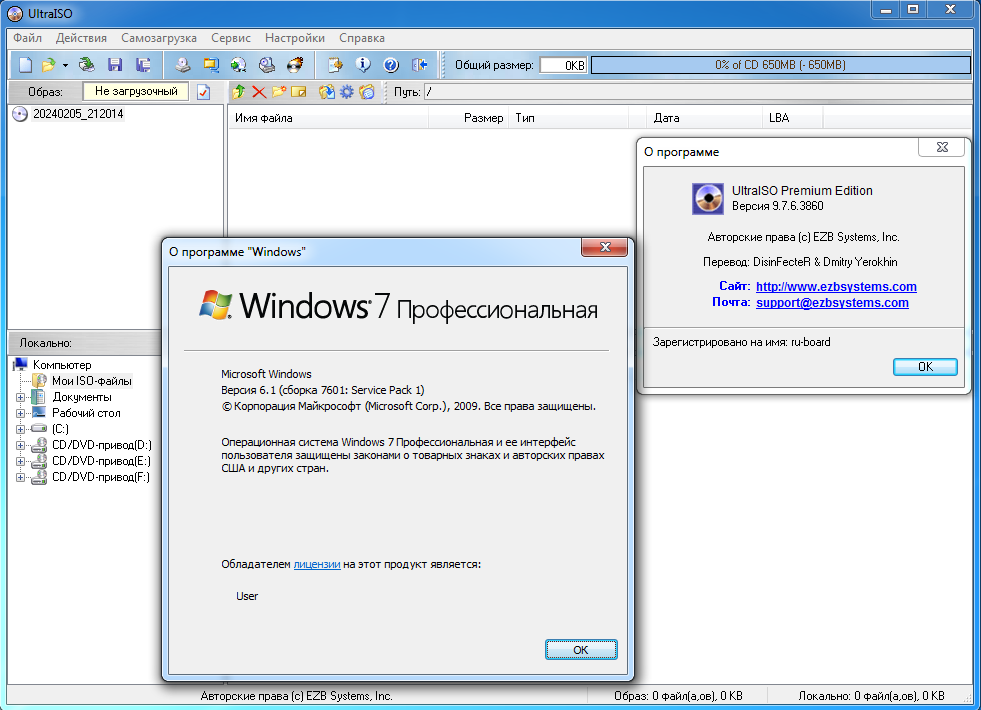Screen dimensions: 981x710
Task: Click the Open CD/DVD disc toolbar icon
Action: pos(86,64)
